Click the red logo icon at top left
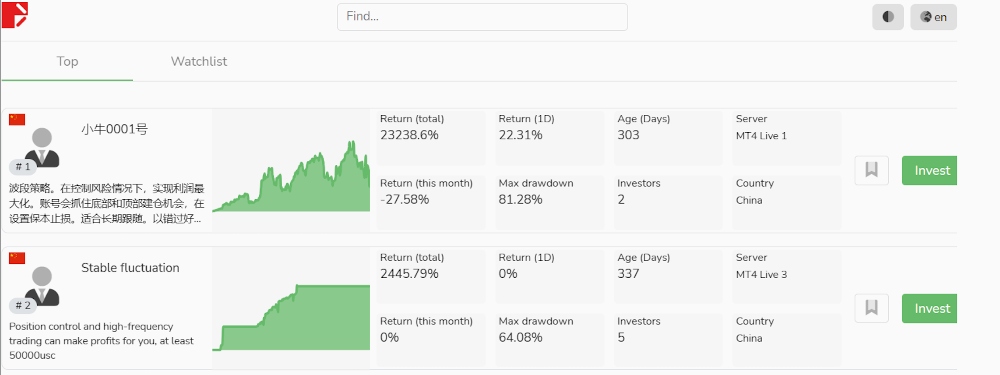1000x375 pixels. pos(15,15)
